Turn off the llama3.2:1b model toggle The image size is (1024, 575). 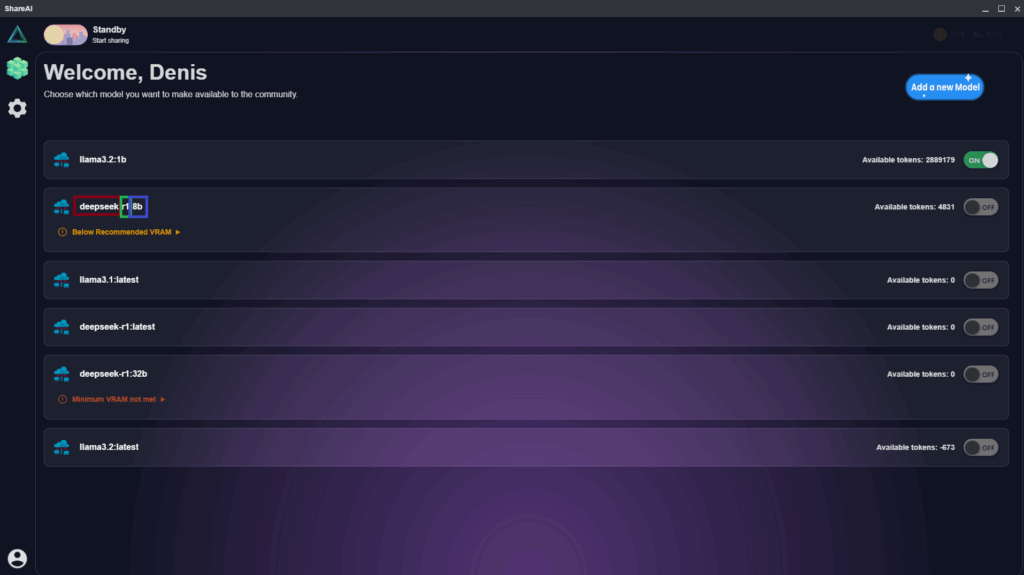coord(980,160)
